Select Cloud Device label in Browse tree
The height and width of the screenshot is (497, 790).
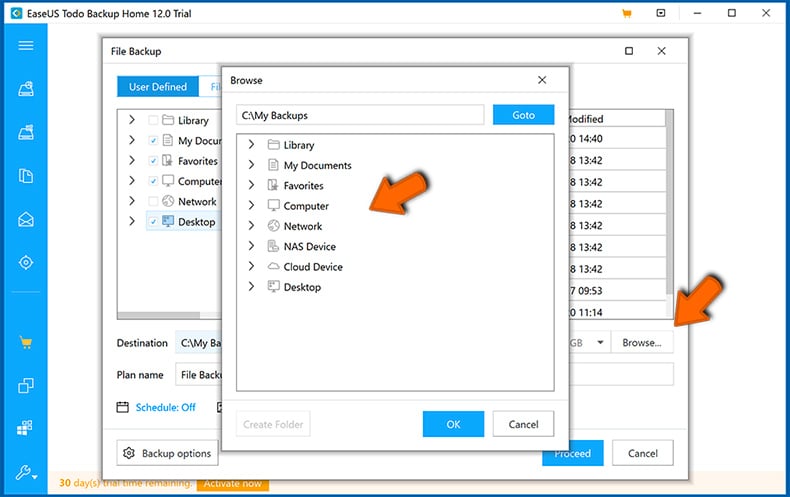[x=313, y=267]
